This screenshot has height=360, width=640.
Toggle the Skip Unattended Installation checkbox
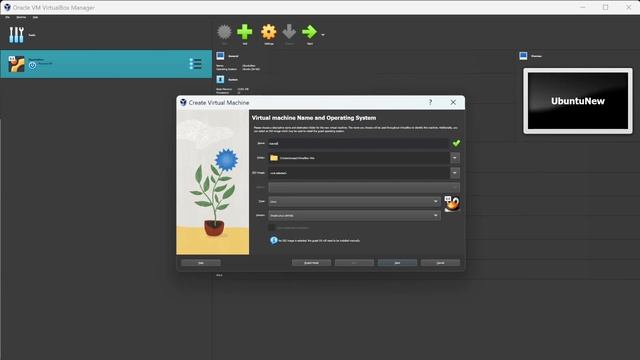[272, 227]
